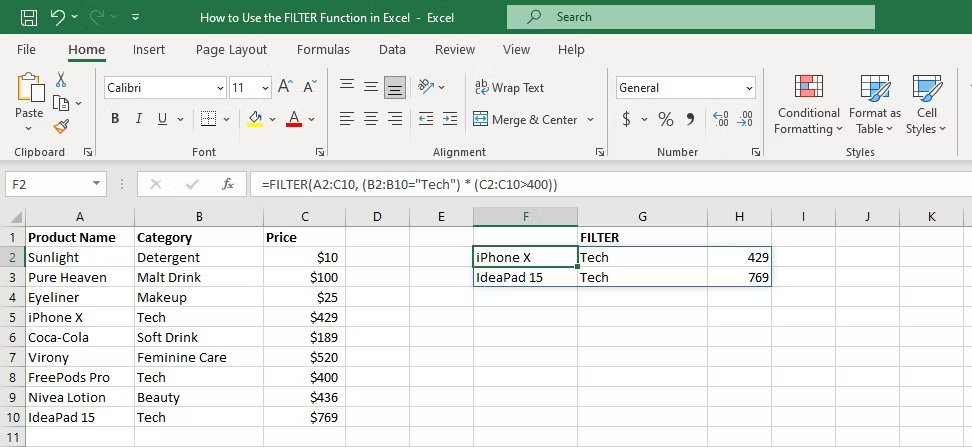Click the Orientation text angle icon
The height and width of the screenshot is (447, 972).
click(x=426, y=87)
